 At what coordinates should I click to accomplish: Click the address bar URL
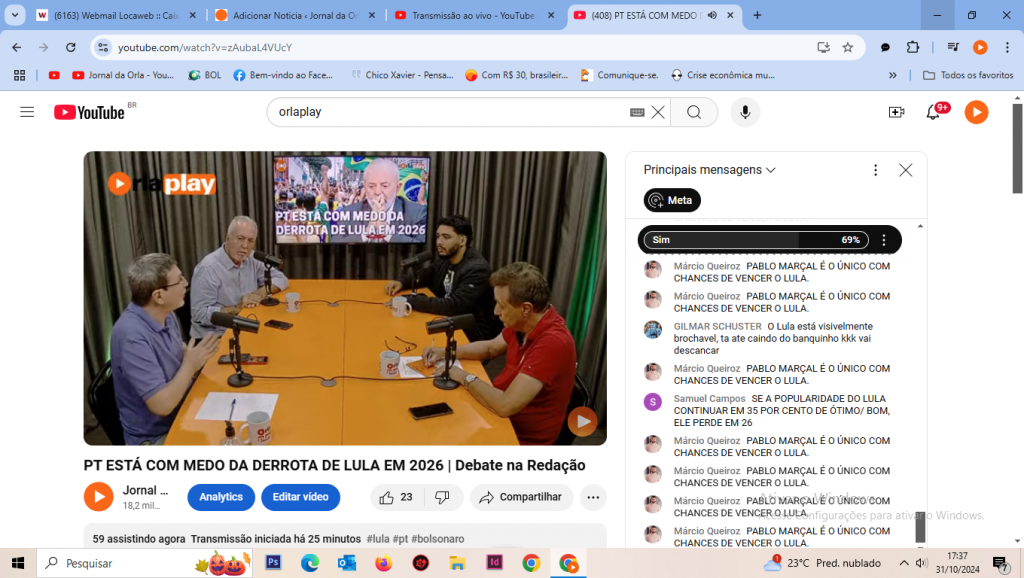(x=204, y=48)
